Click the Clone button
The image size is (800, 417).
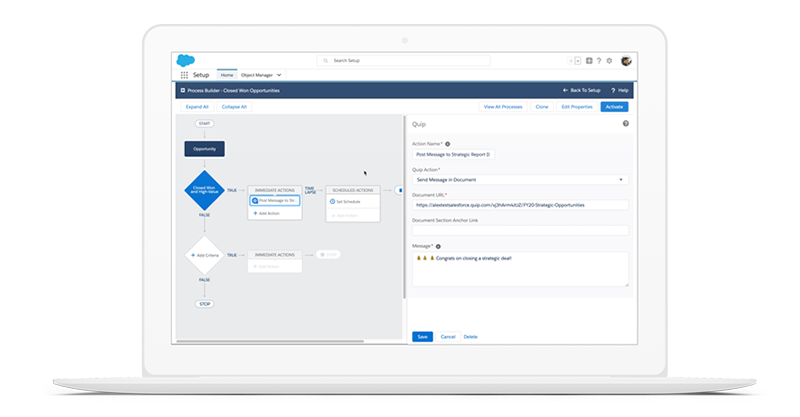tap(542, 107)
